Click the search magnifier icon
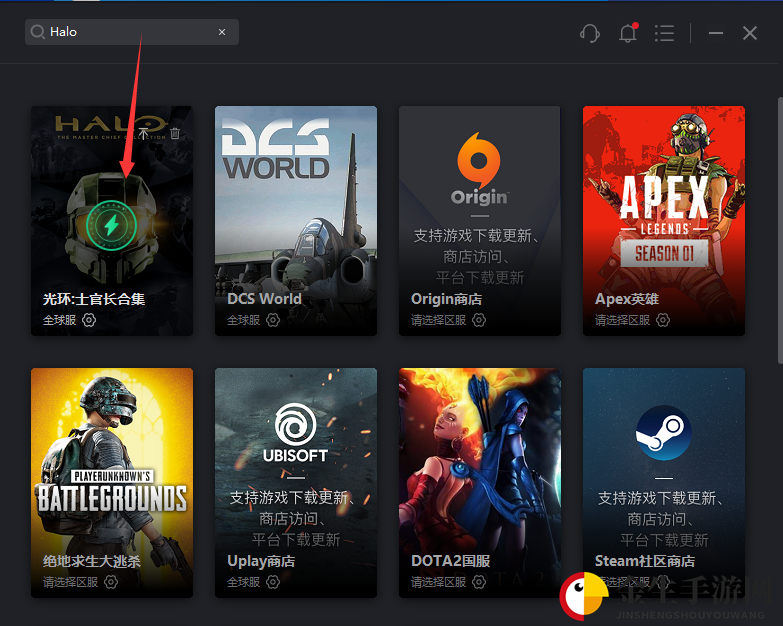This screenshot has height=626, width=783. coord(37,32)
